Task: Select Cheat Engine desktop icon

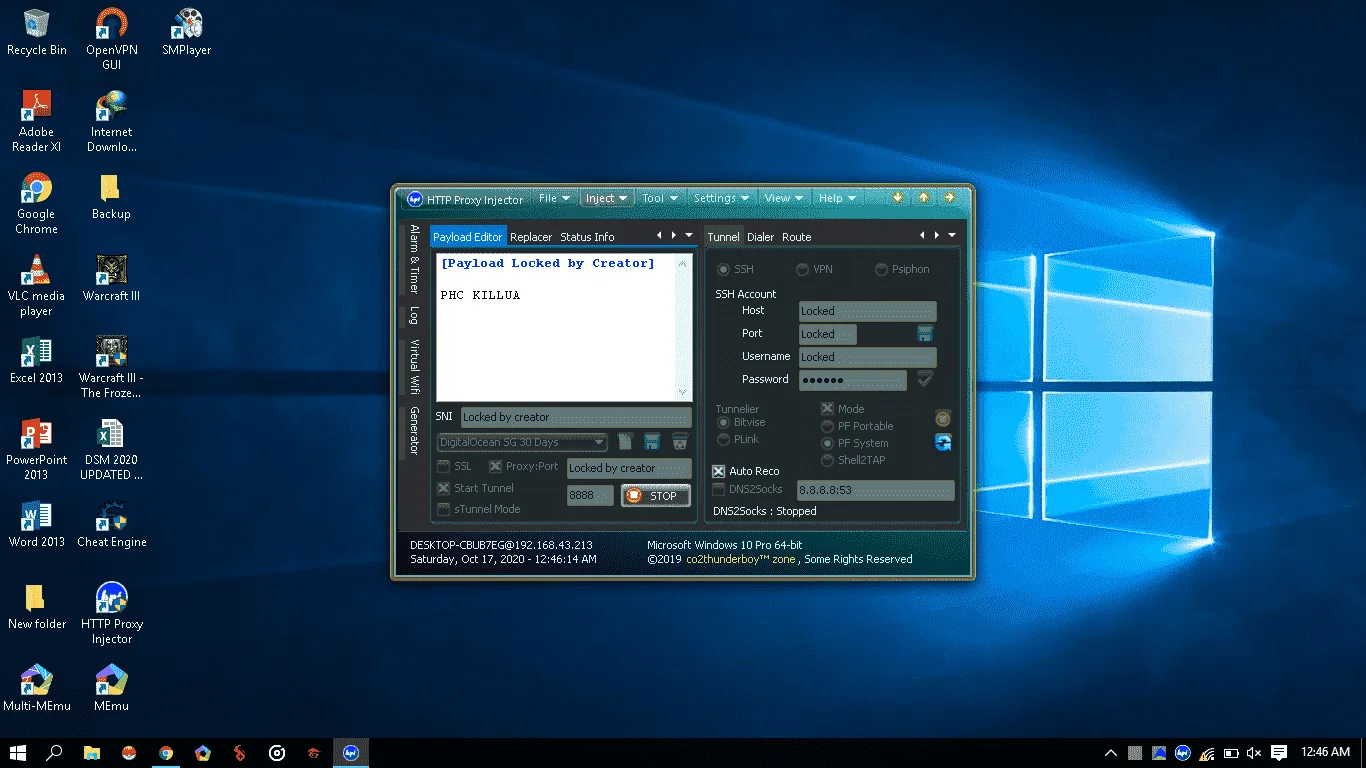Action: [111, 524]
